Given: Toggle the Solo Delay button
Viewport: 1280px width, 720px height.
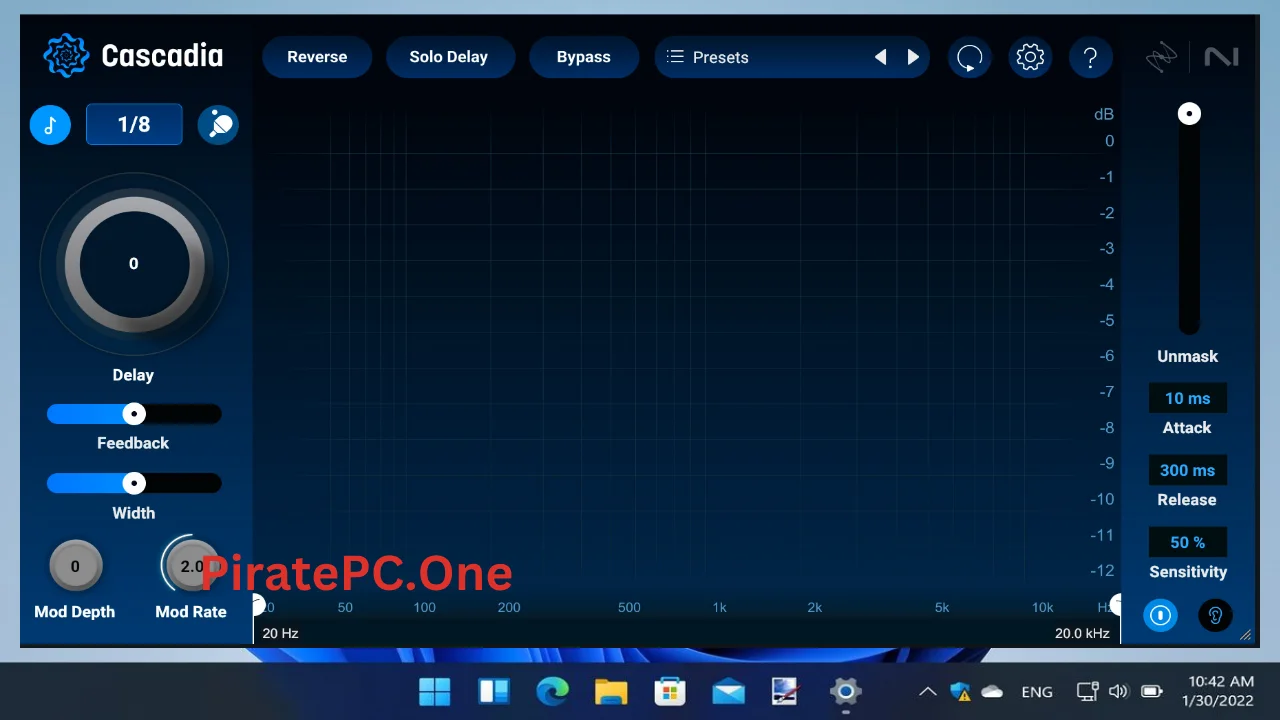Looking at the screenshot, I should tap(449, 57).
